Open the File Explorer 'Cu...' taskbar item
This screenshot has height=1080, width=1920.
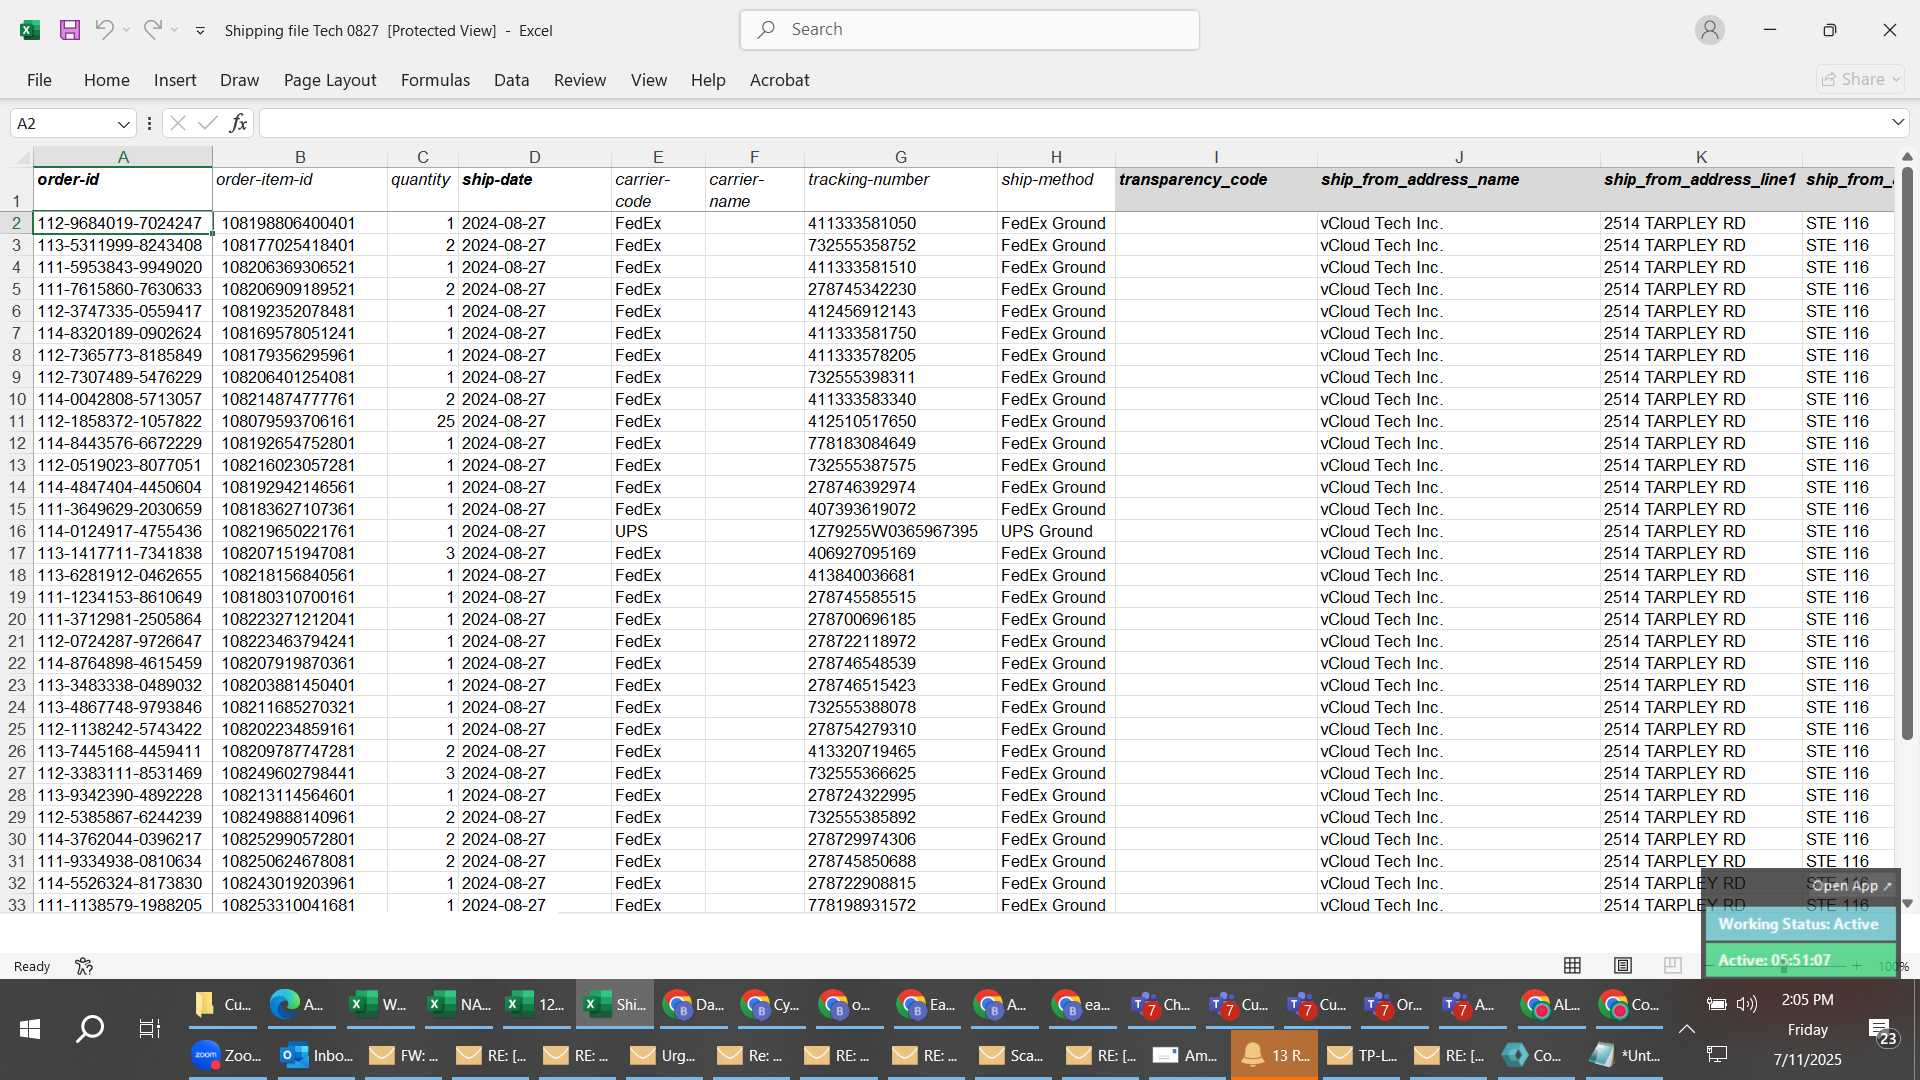(x=223, y=1004)
